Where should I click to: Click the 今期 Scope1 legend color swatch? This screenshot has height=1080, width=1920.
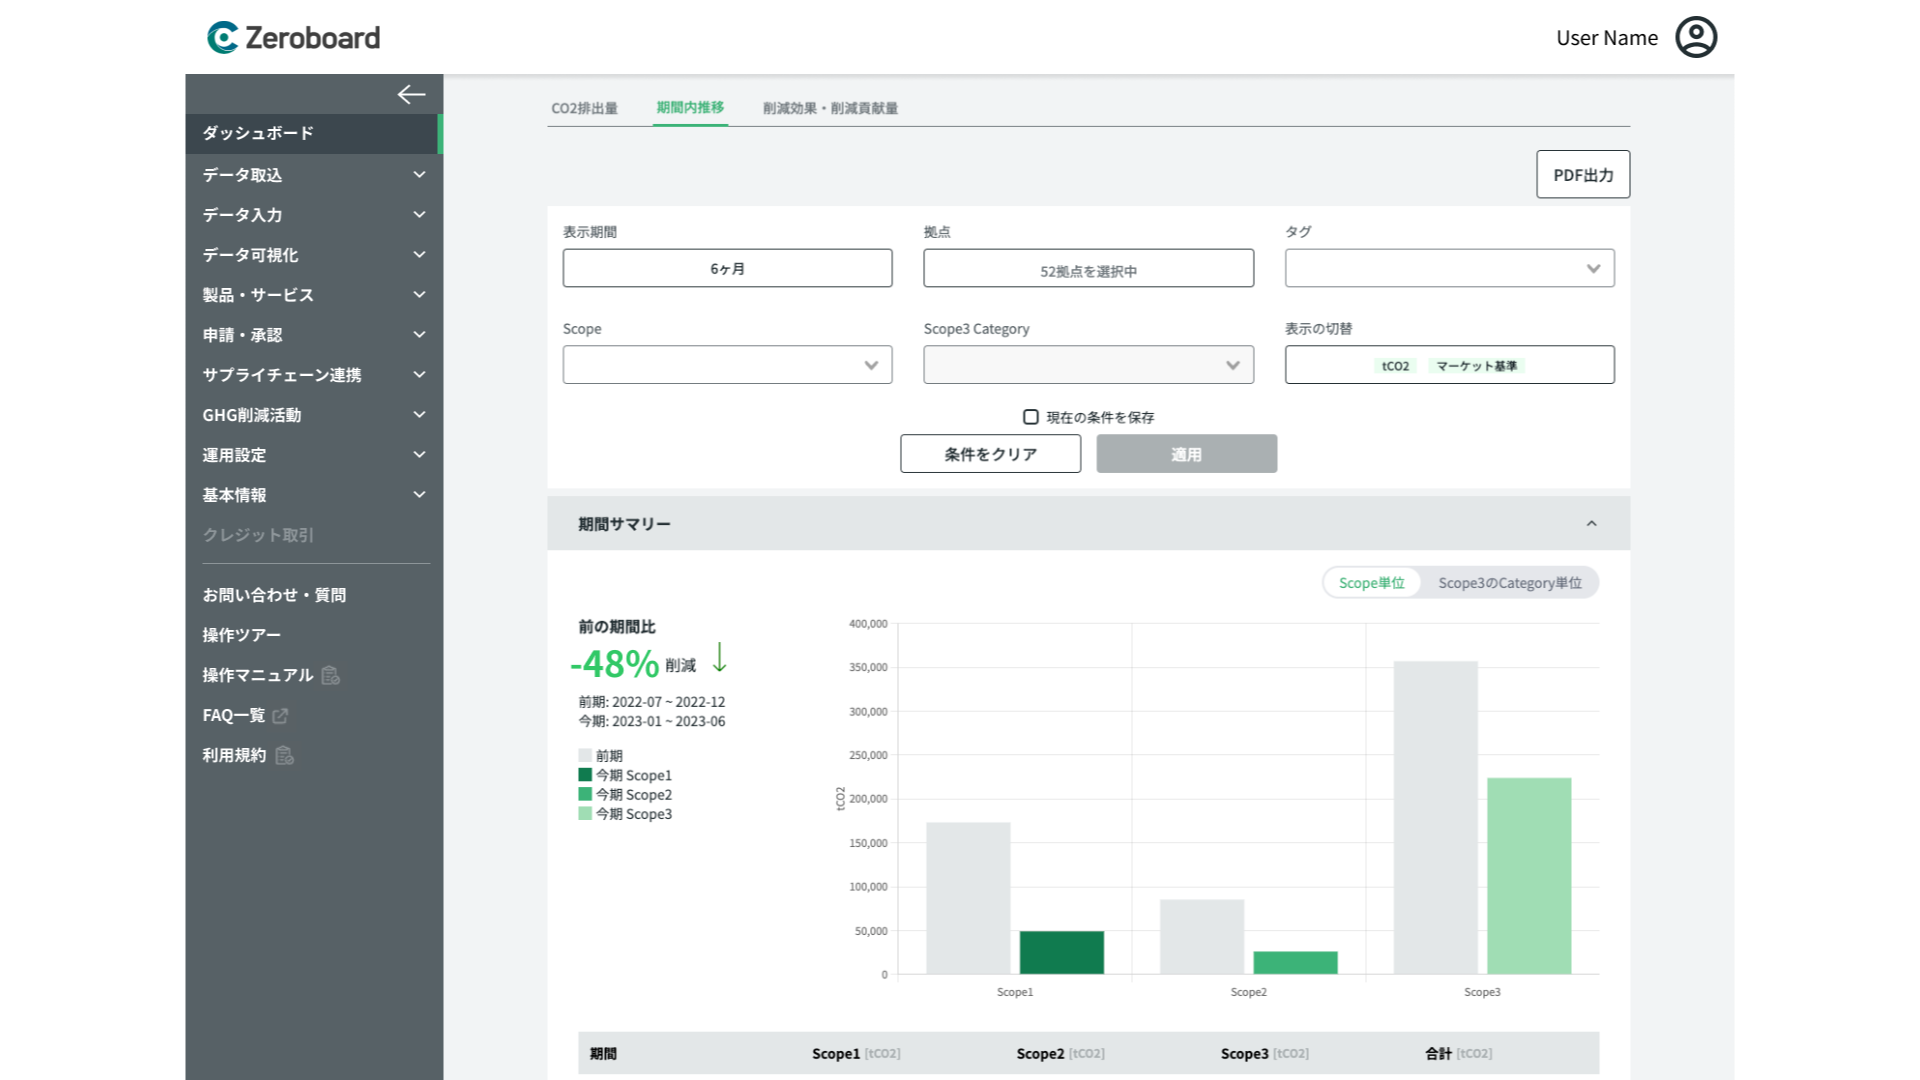(585, 775)
